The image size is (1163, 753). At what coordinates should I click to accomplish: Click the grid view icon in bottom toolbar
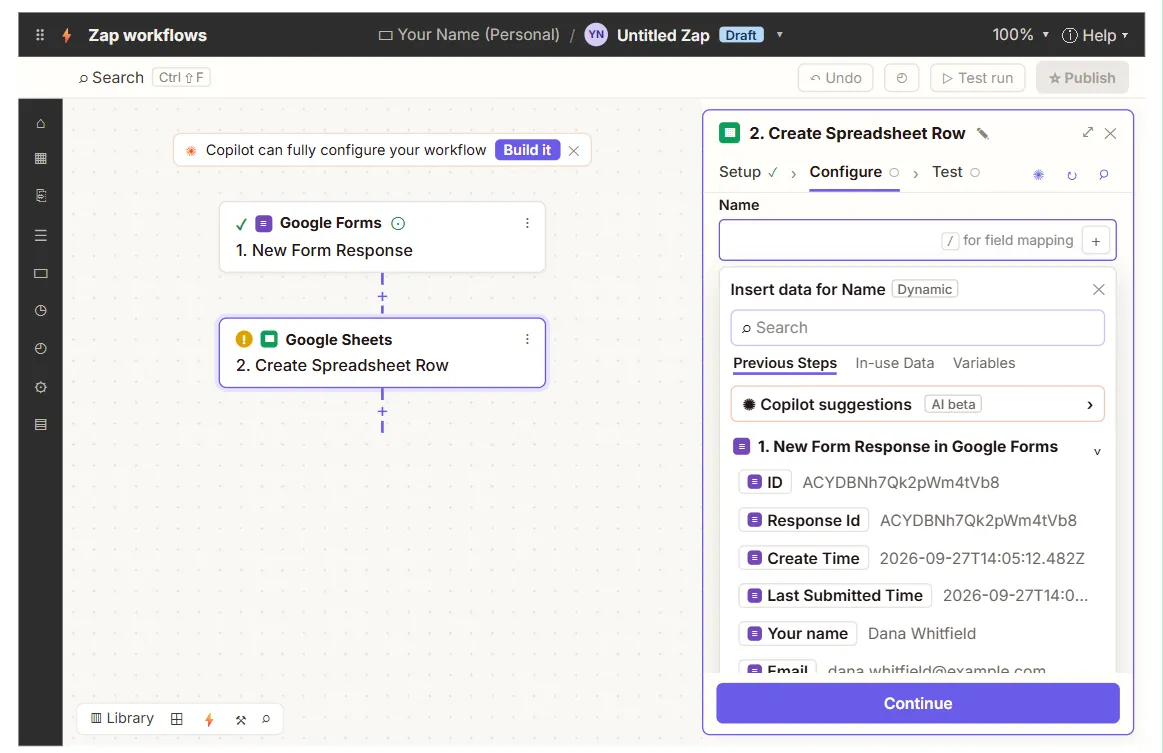(x=177, y=719)
